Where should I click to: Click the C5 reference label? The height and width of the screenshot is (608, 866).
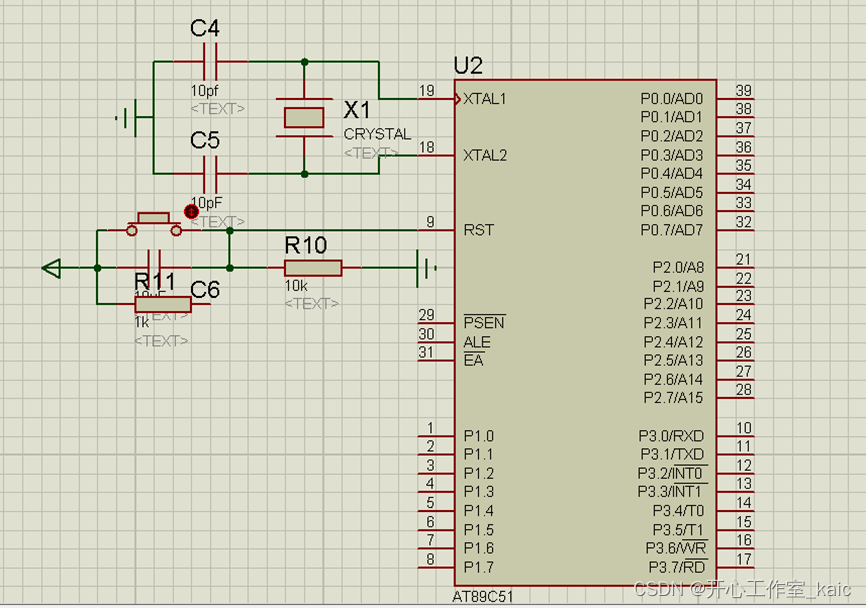tap(205, 140)
